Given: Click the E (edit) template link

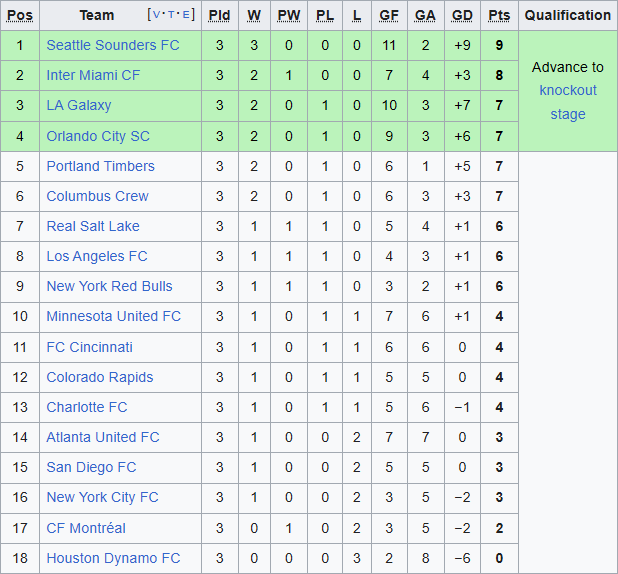Looking at the screenshot, I should pos(188,15).
